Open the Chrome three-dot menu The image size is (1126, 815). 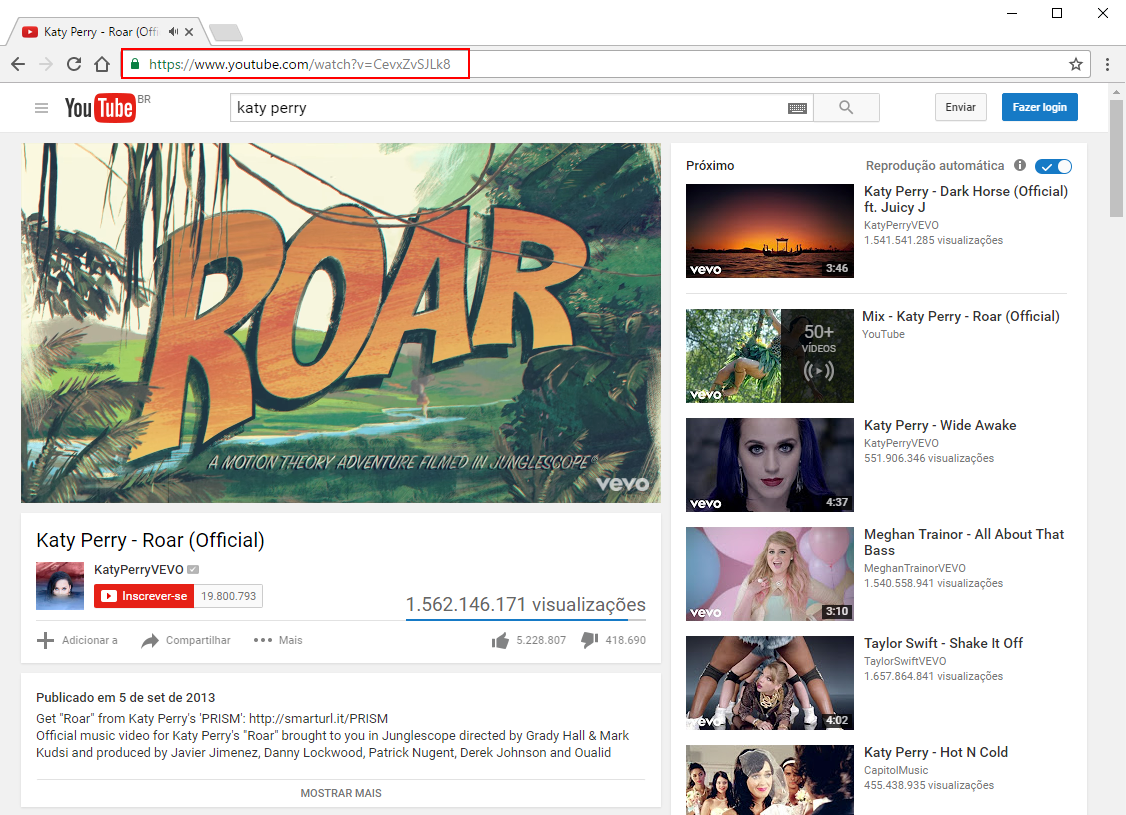point(1107,65)
